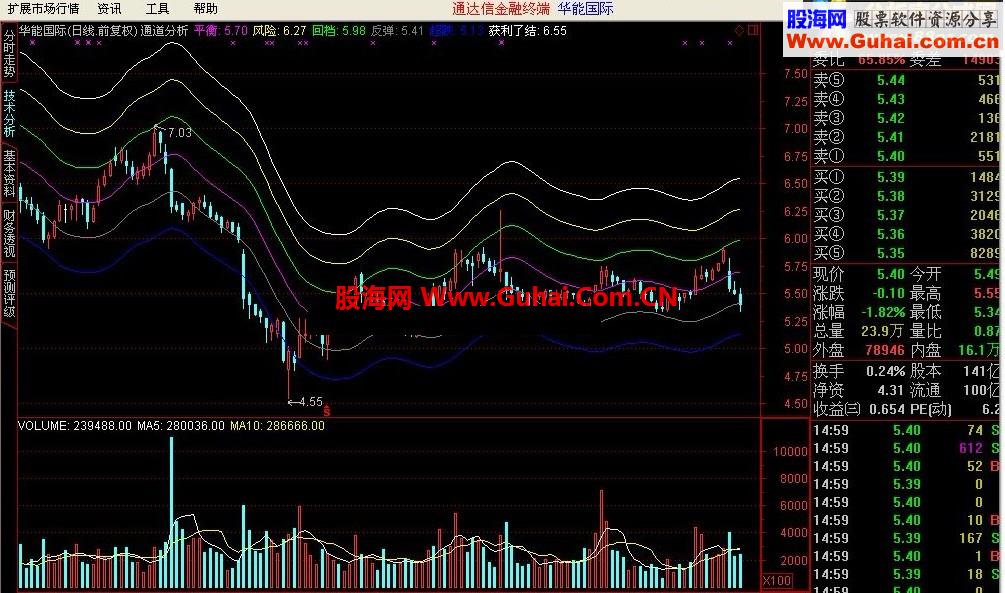Click the X100 volume unit box
This screenshot has width=1005, height=593.
click(x=777, y=581)
